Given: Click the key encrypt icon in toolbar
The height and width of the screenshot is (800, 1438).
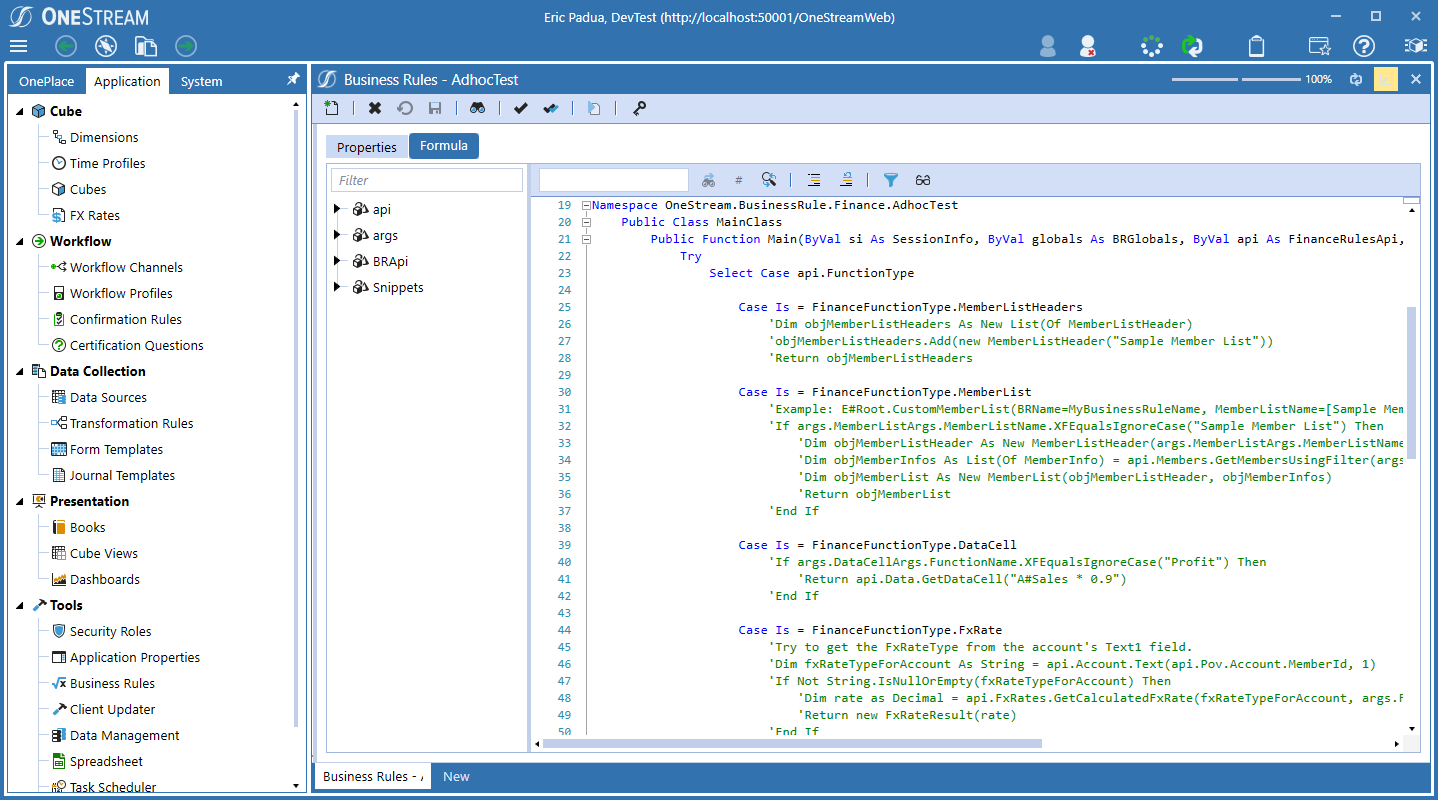Looking at the screenshot, I should point(639,108).
